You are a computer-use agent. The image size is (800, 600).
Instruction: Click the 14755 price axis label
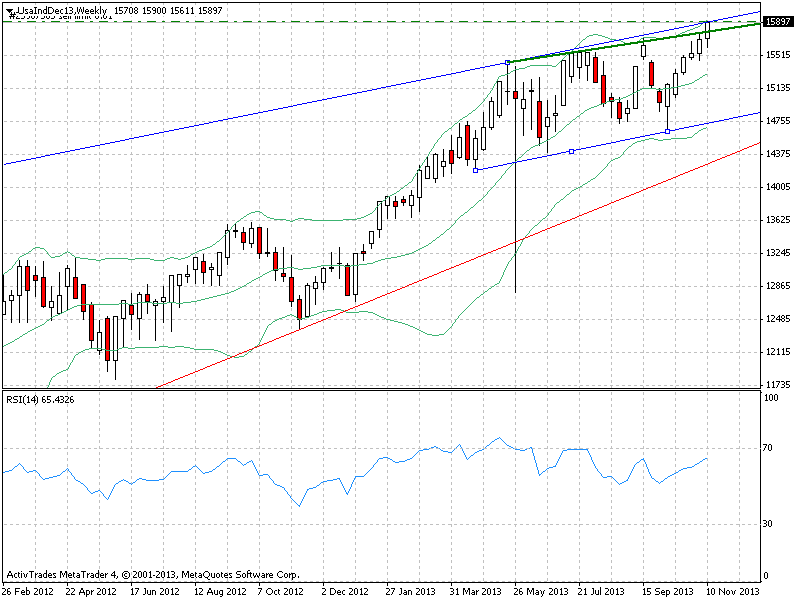(x=778, y=121)
